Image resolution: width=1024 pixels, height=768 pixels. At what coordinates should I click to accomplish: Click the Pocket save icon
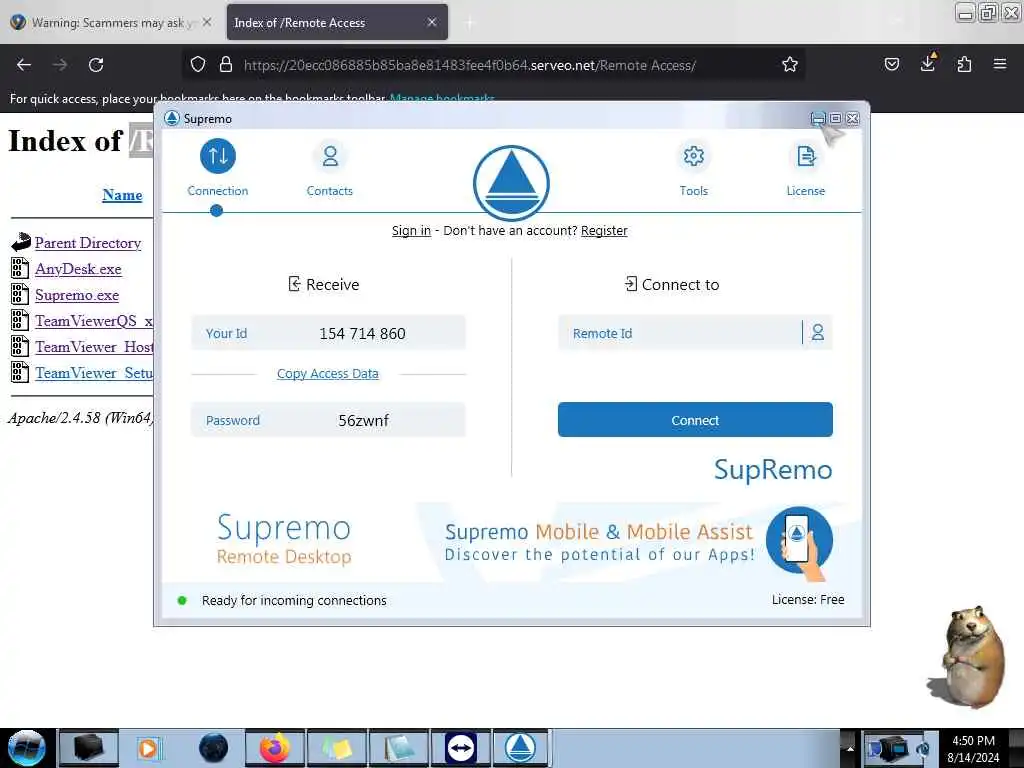point(892,64)
